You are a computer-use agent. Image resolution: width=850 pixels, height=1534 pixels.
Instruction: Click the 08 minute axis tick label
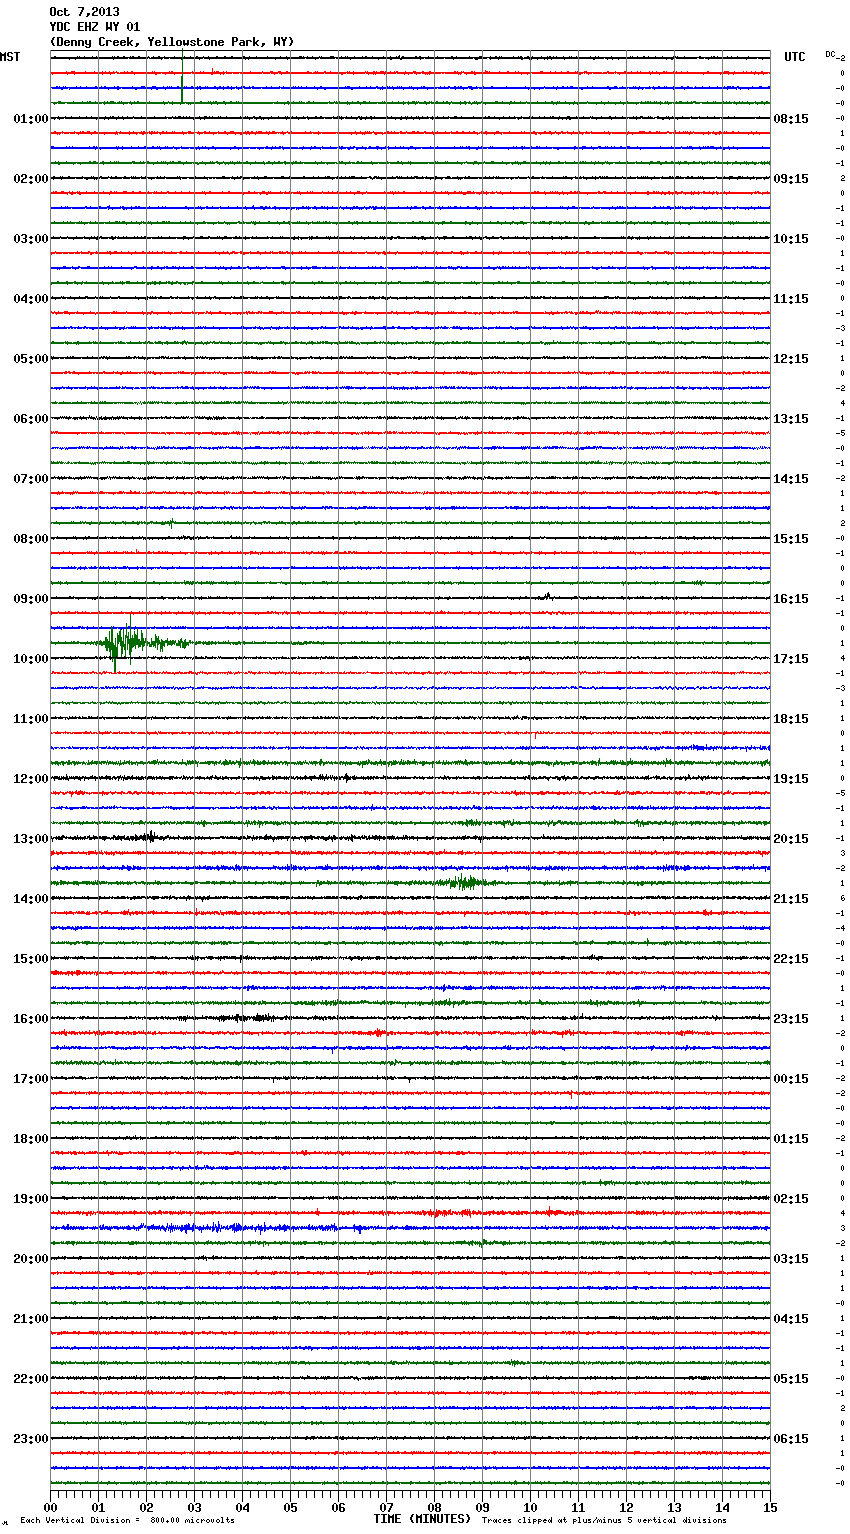434,1507
